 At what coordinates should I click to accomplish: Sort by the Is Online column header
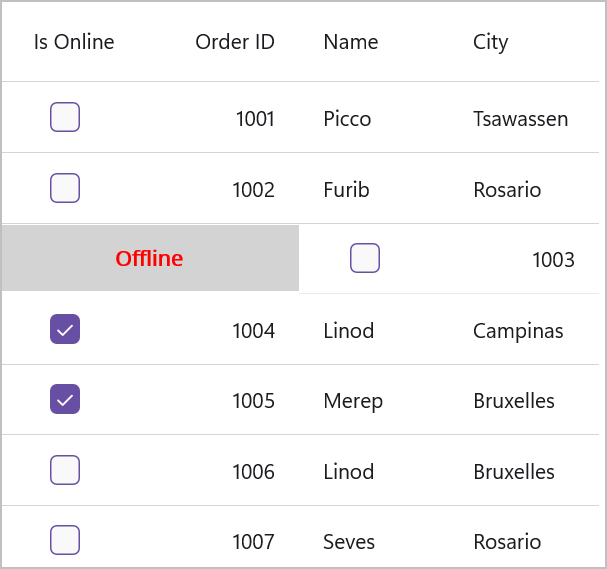pyautogui.click(x=74, y=42)
